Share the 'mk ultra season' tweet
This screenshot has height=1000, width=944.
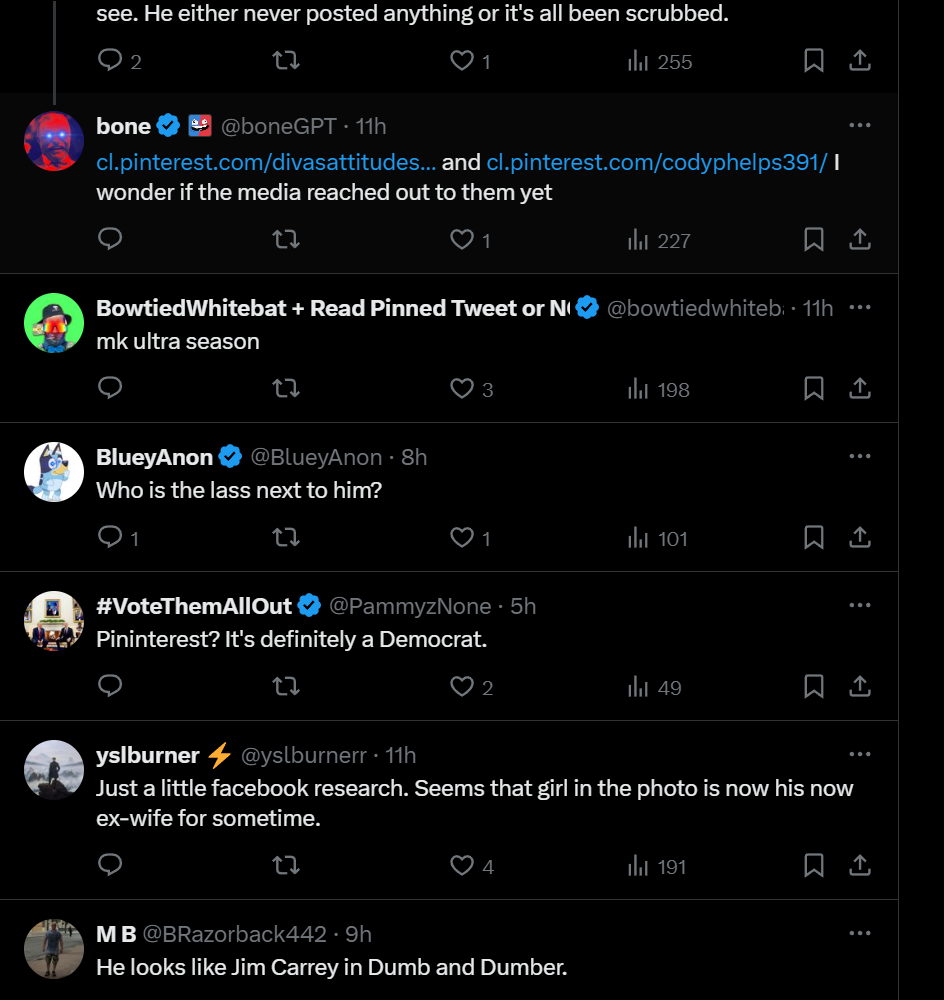(x=860, y=388)
